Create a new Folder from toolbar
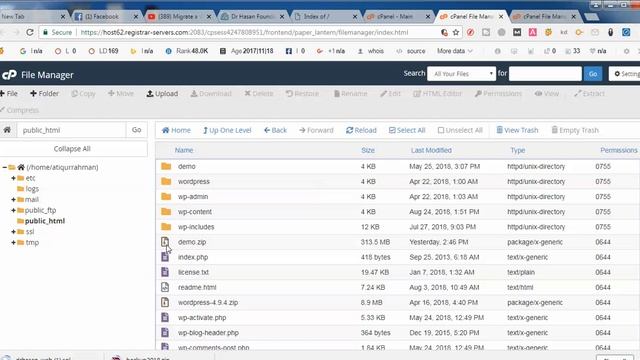 [44, 93]
